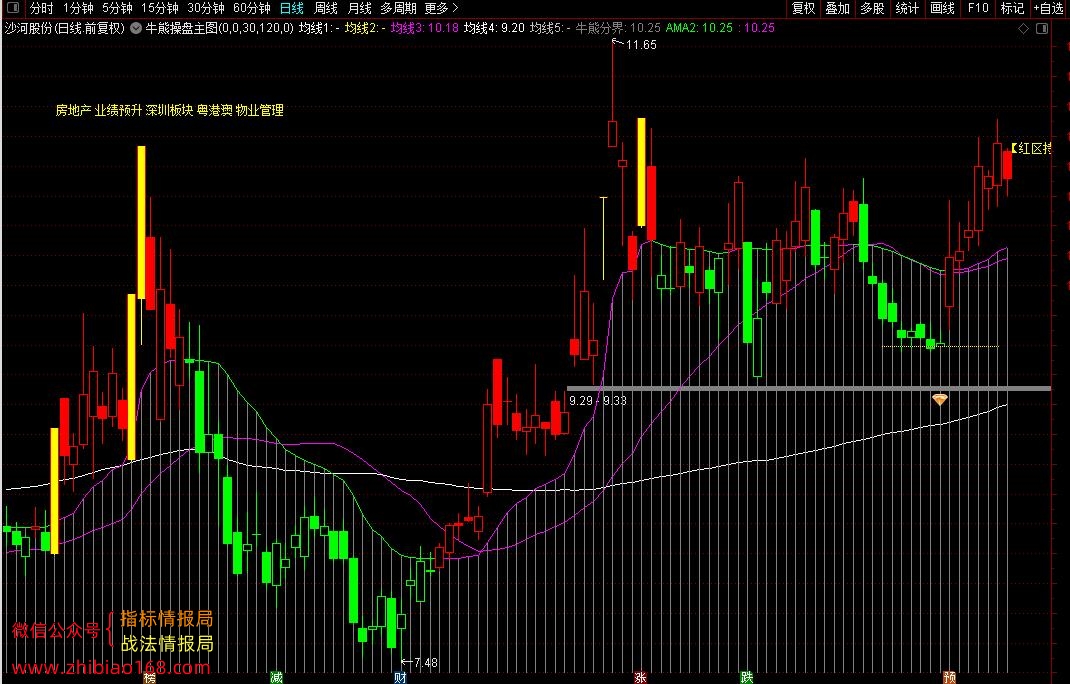Click the 牛熊分界: 10.25 legend

618,28
